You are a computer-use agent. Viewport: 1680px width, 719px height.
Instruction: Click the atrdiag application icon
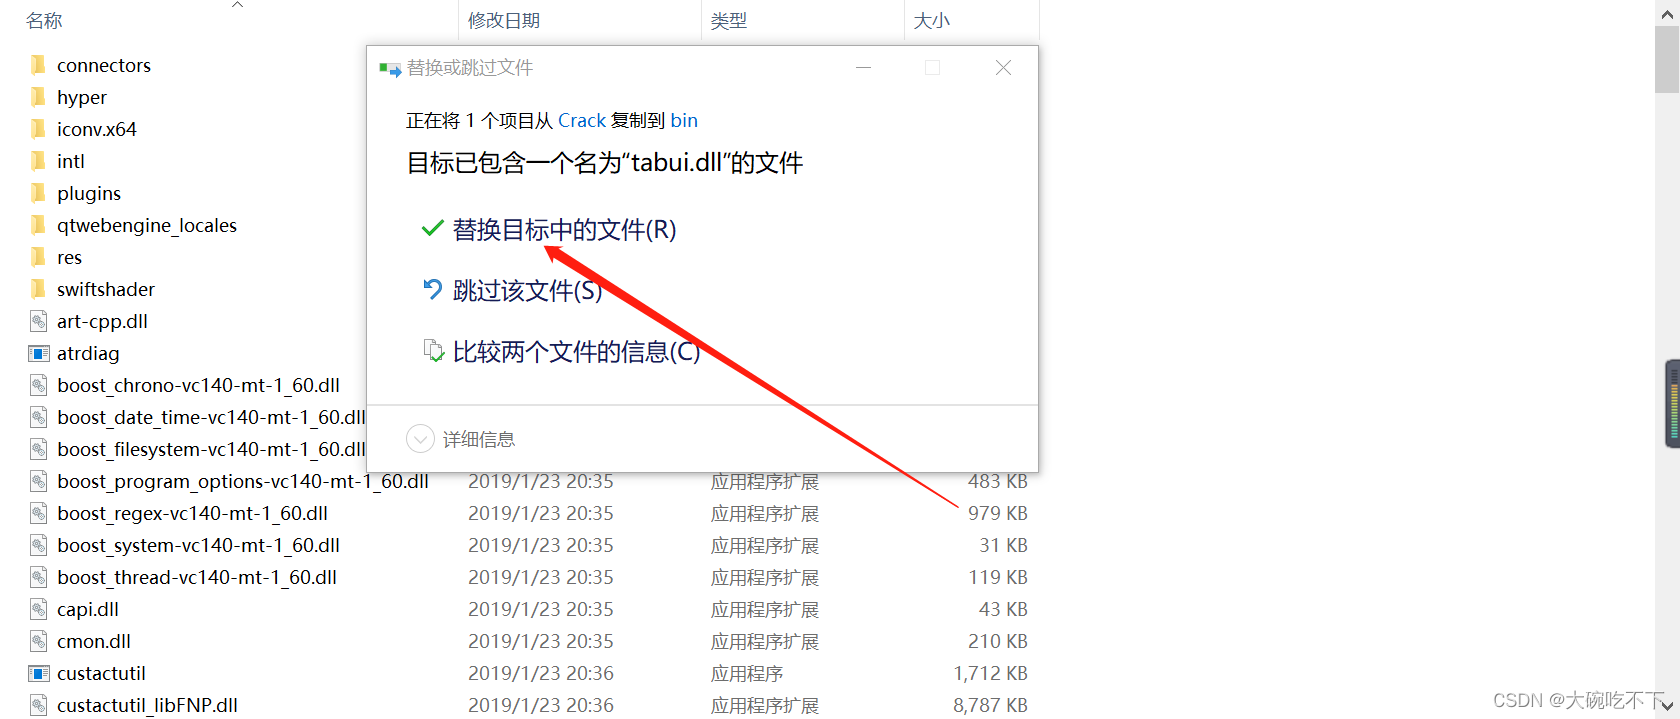click(38, 353)
